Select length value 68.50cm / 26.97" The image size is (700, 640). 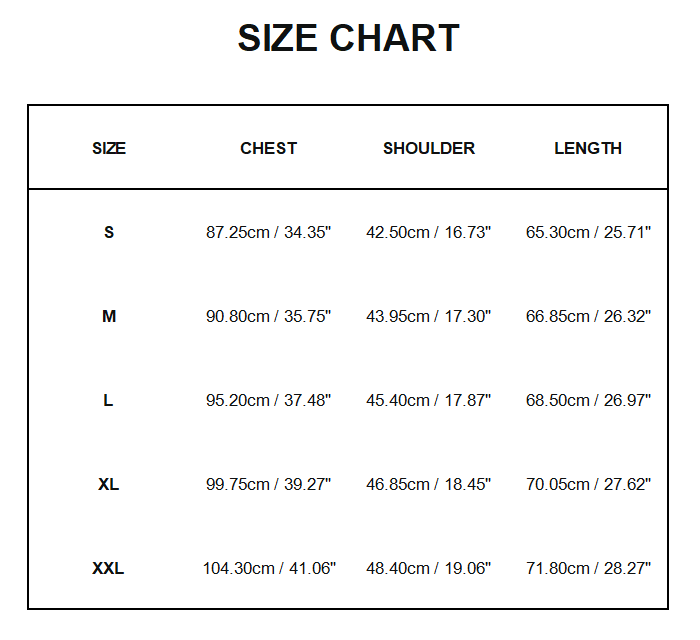coord(588,400)
